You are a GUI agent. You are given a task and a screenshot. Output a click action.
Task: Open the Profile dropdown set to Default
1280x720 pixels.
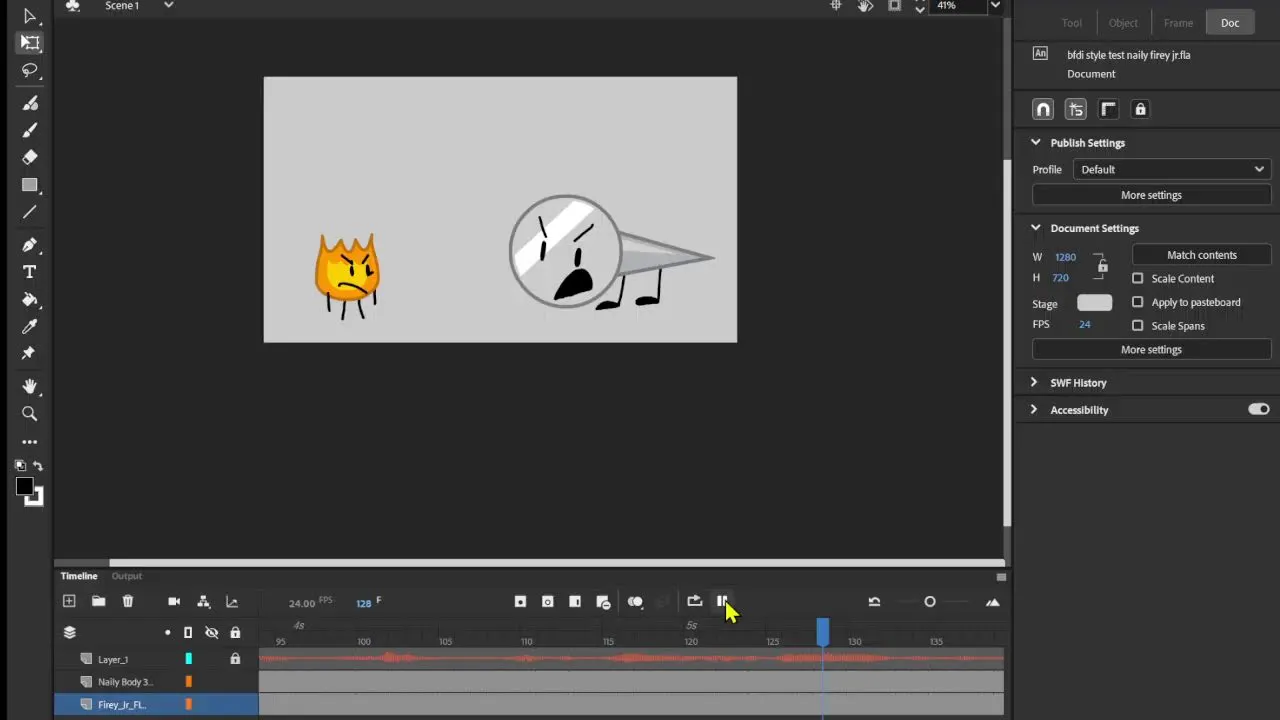click(1171, 169)
